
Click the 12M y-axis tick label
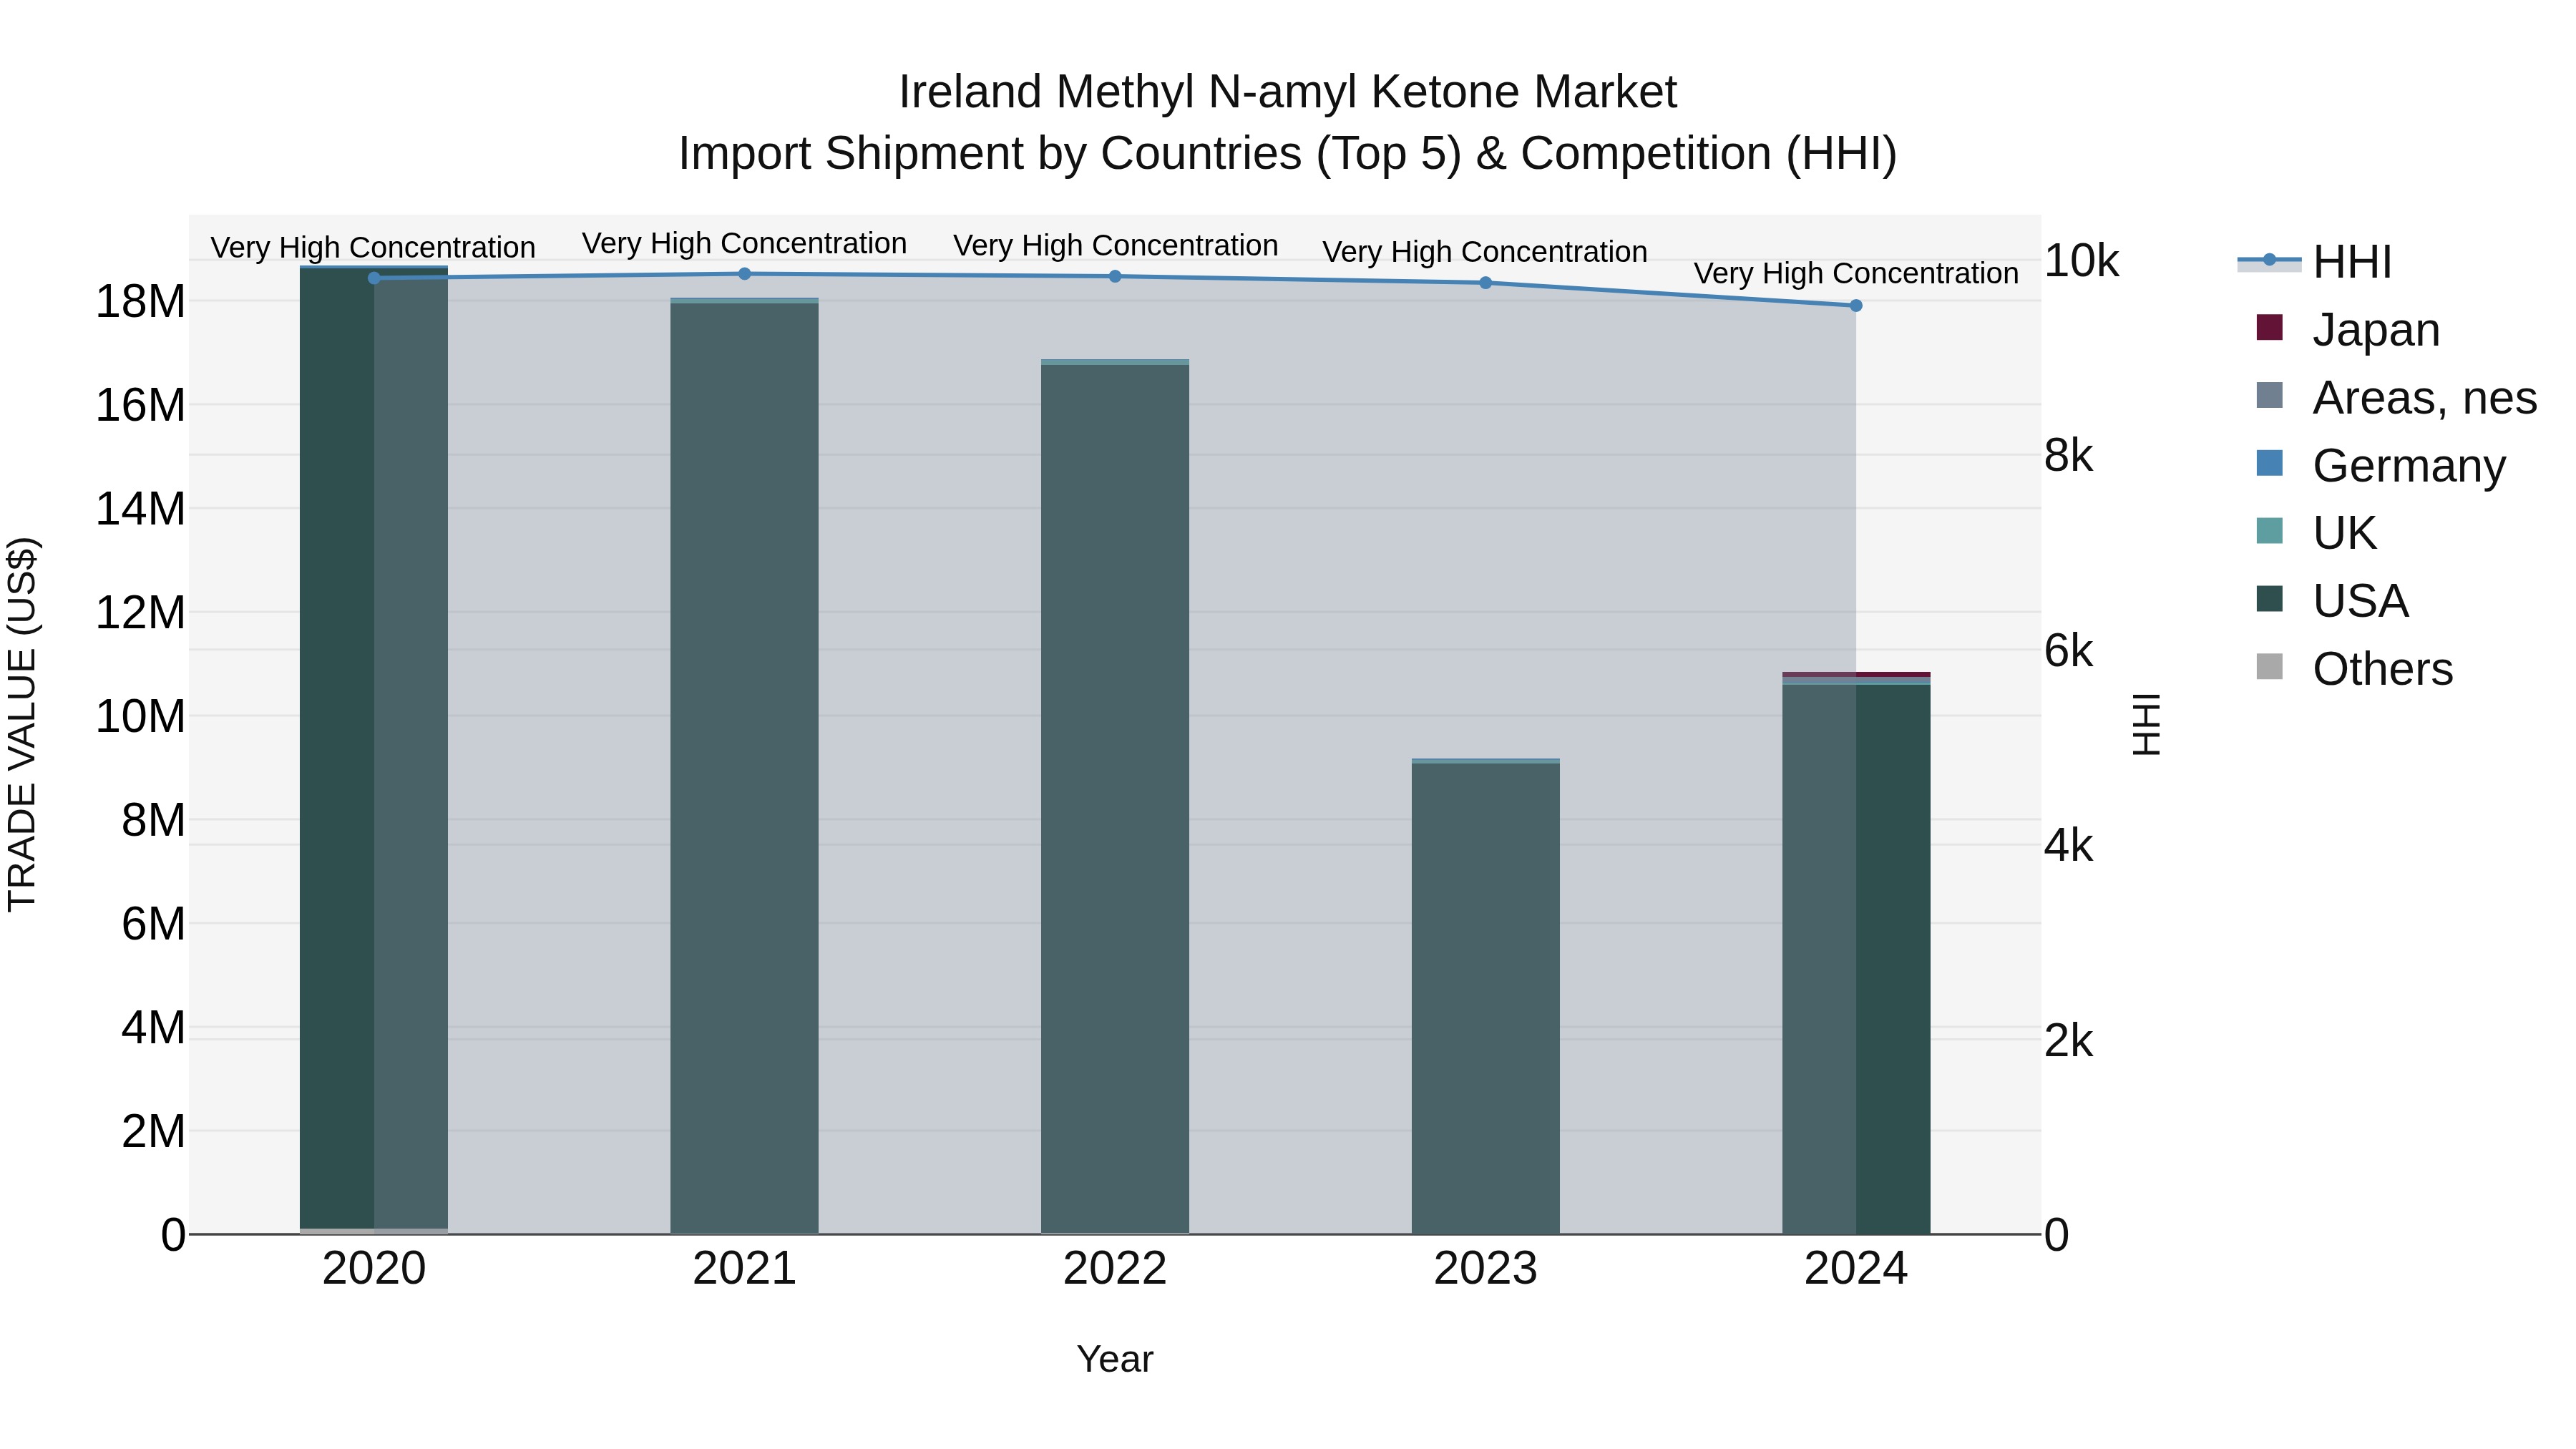click(x=140, y=612)
